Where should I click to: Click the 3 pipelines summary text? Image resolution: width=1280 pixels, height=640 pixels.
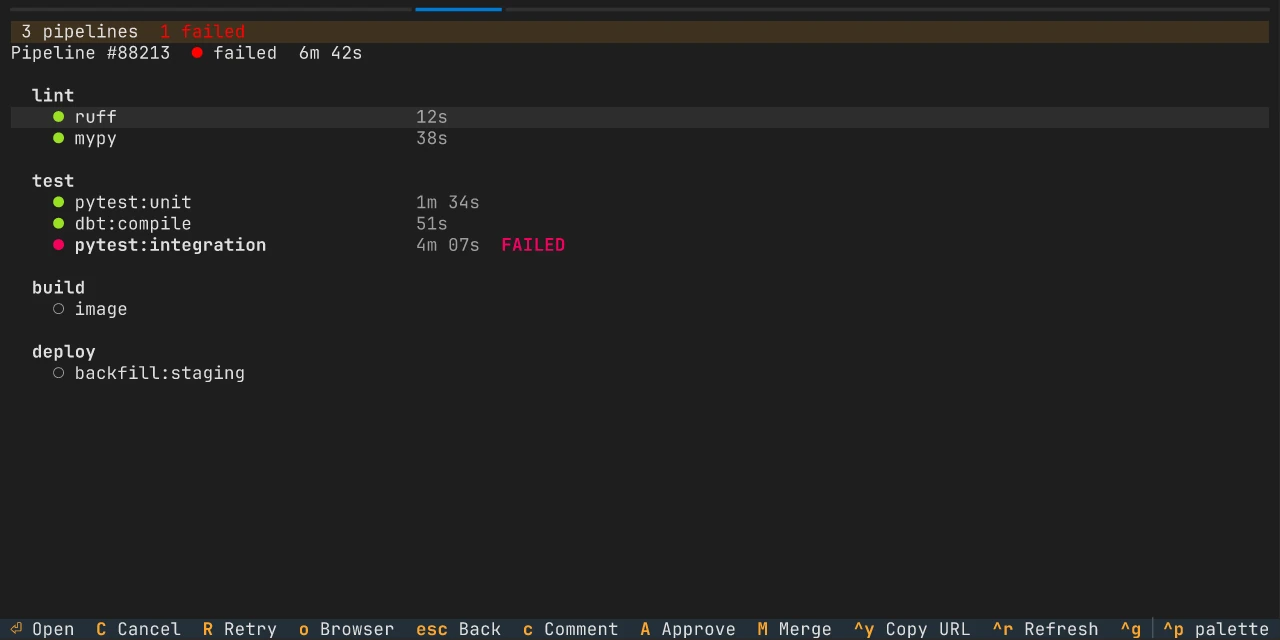click(80, 32)
